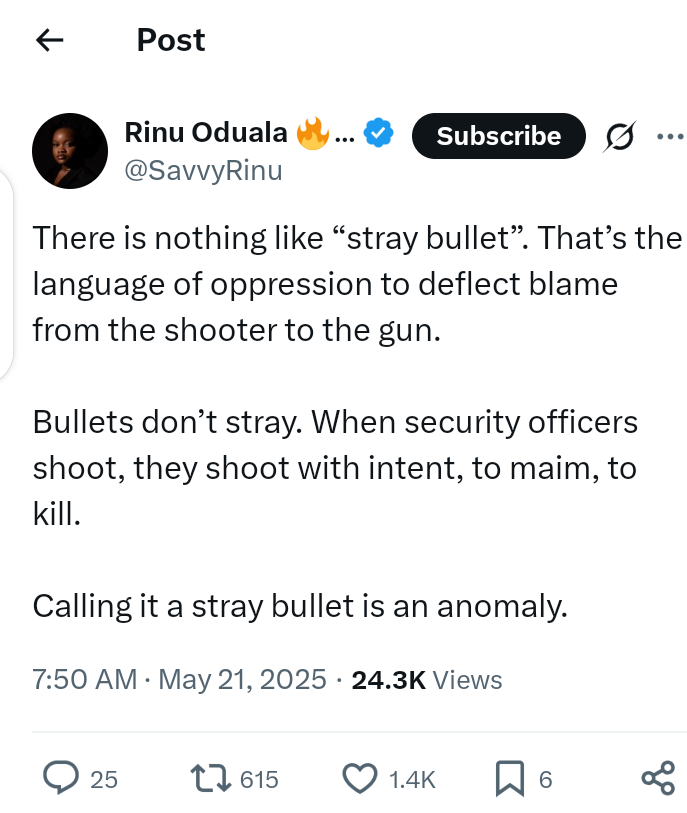Subscribe to Rinu Oduala
Screen dimensions: 687x813
(498, 136)
